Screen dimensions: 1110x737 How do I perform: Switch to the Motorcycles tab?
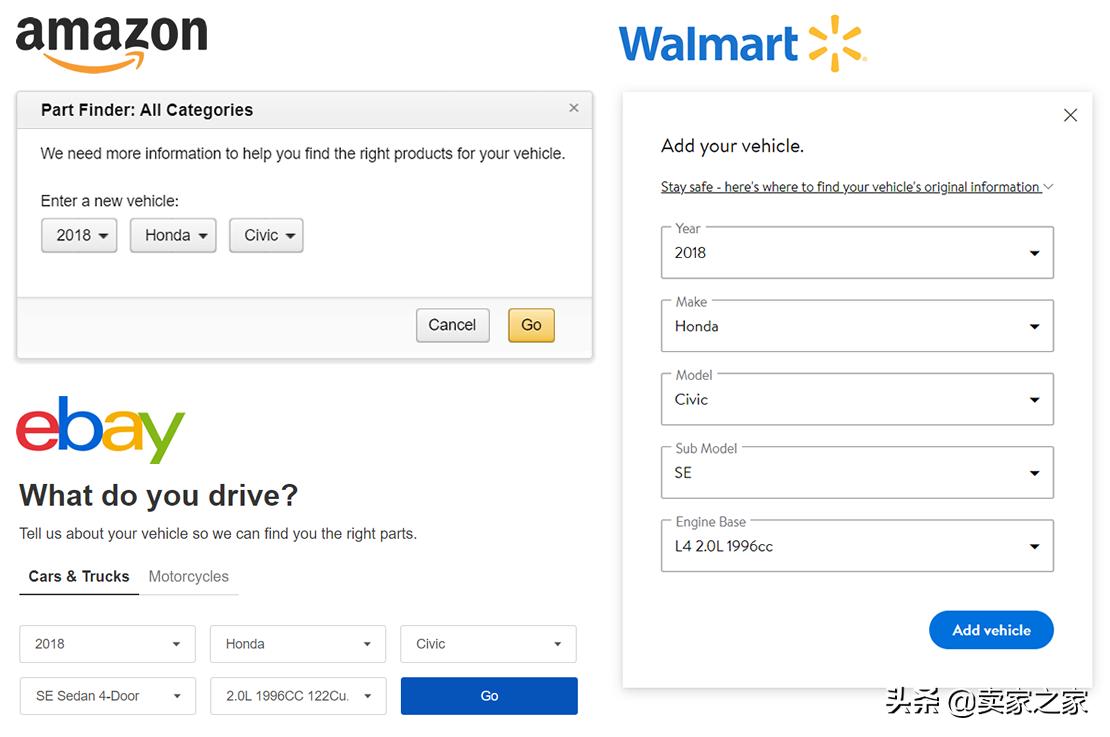tap(188, 576)
